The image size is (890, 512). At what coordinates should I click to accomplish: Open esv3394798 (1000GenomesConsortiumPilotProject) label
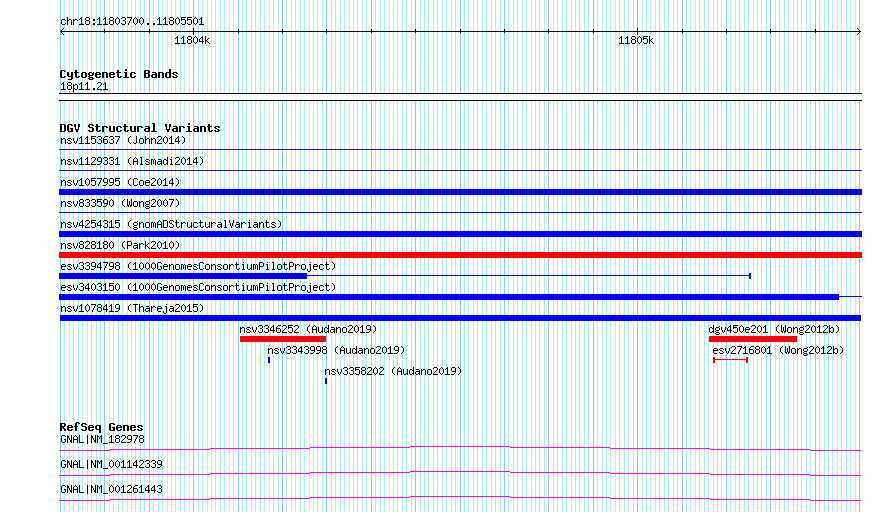[x=198, y=266]
